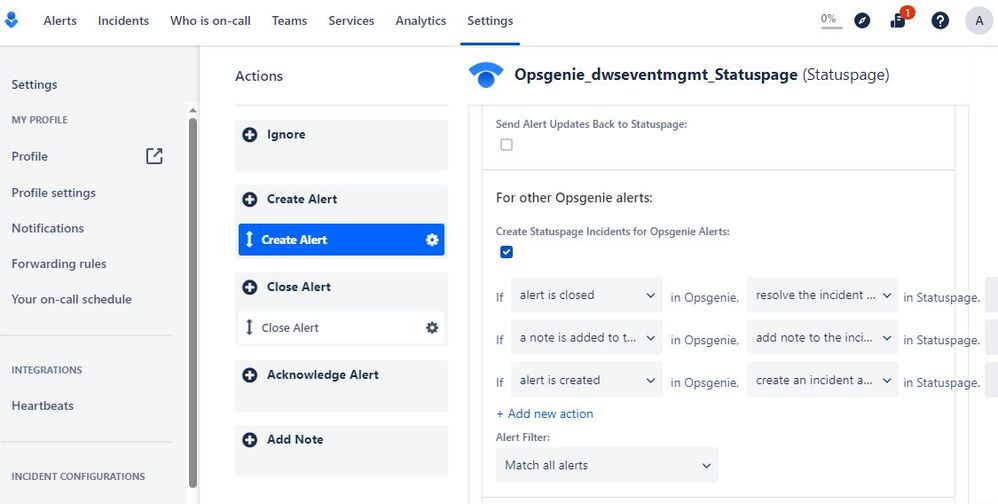Open the user avatar A menu
The height and width of the screenshot is (504, 998).
click(979, 21)
